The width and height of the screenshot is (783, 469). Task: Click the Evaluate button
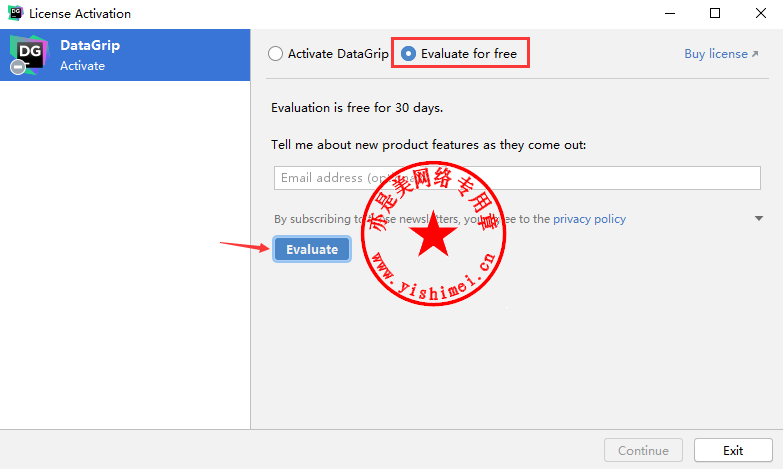pyautogui.click(x=312, y=249)
